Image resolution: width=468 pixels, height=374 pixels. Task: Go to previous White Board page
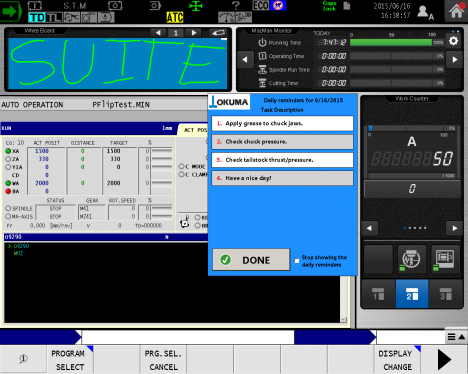click(158, 33)
